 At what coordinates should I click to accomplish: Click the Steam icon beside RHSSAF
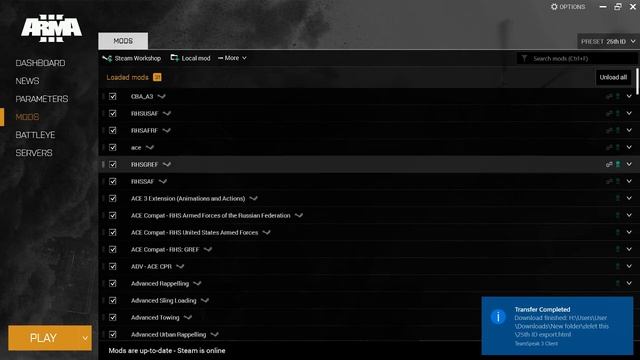(162, 182)
